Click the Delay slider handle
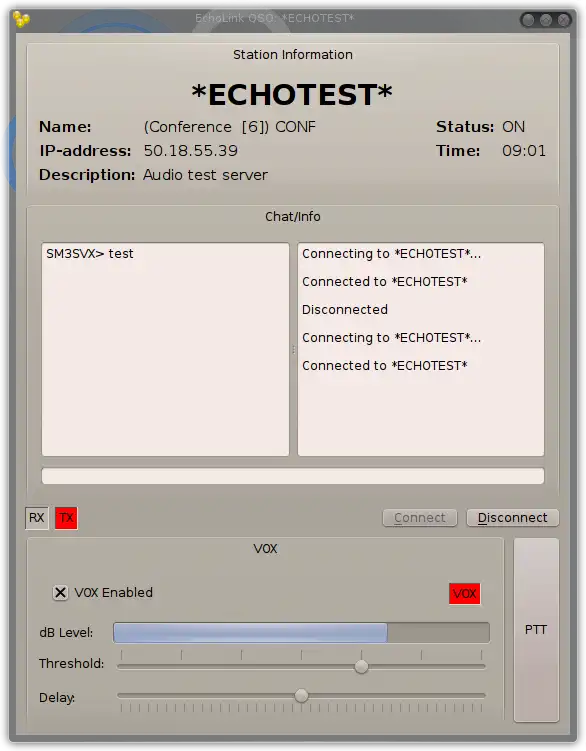The width and height of the screenshot is (586, 751). click(301, 695)
